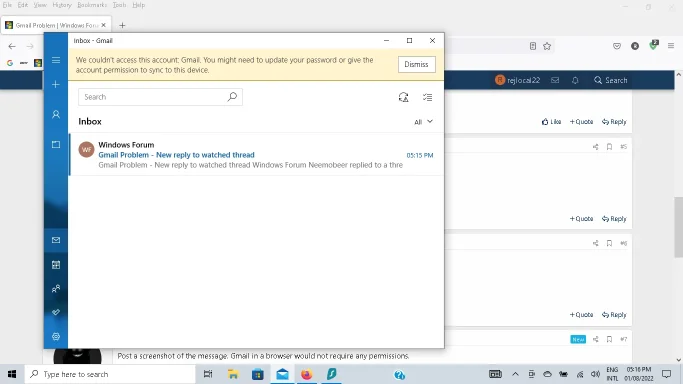Open Microsoft Store from the taskbar
The image size is (683, 384).
click(258, 374)
